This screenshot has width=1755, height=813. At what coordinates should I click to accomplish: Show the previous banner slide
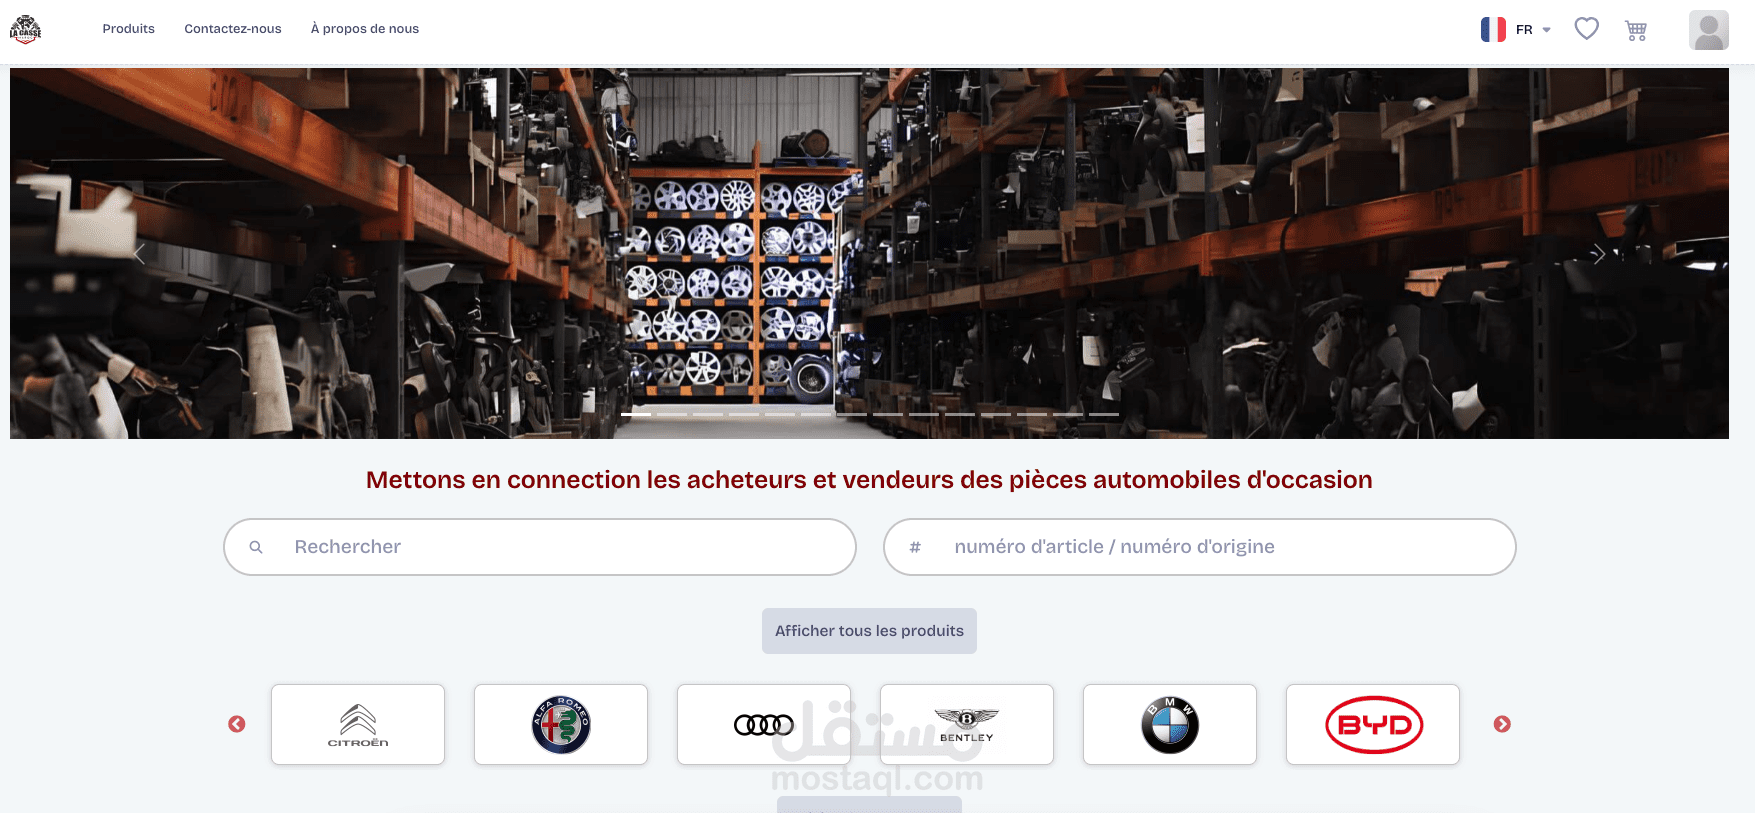(139, 254)
